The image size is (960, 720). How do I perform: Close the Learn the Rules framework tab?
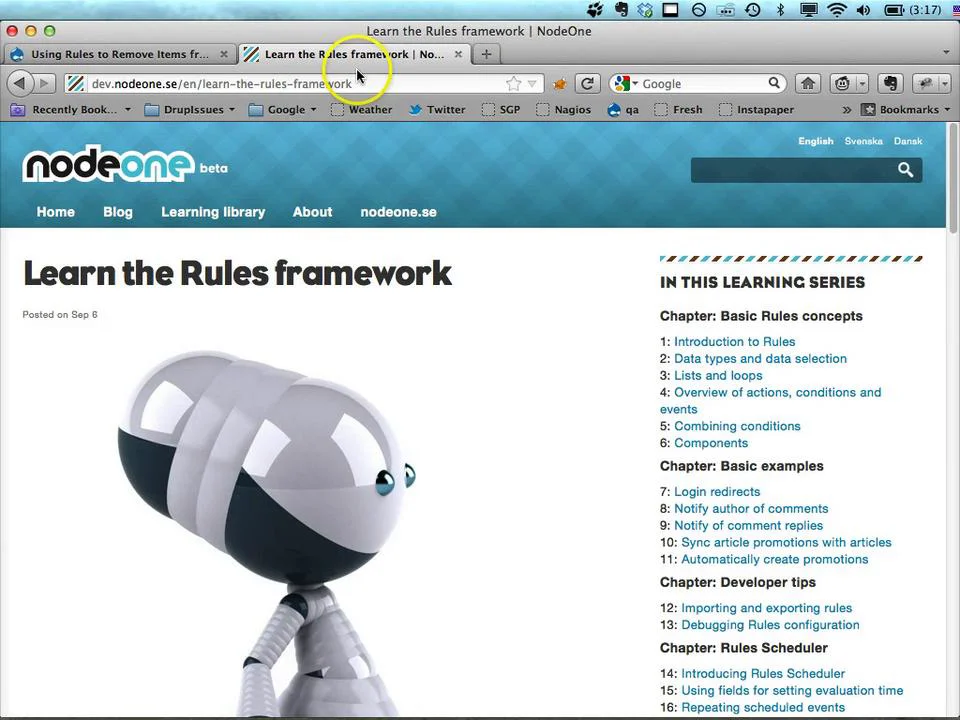coord(458,54)
